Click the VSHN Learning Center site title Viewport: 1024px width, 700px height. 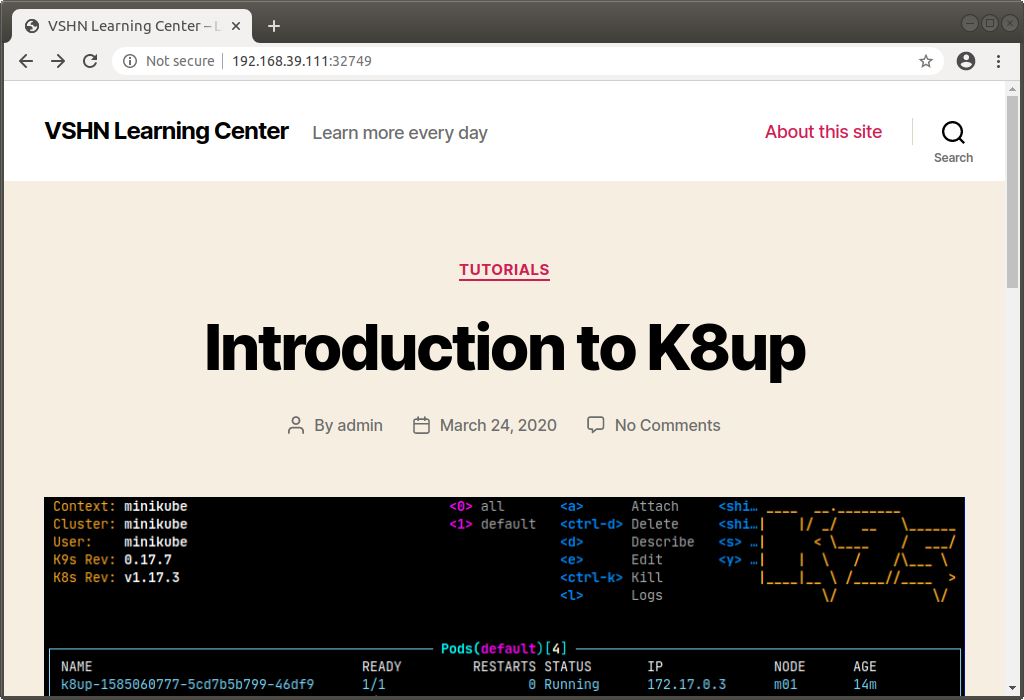coord(166,131)
